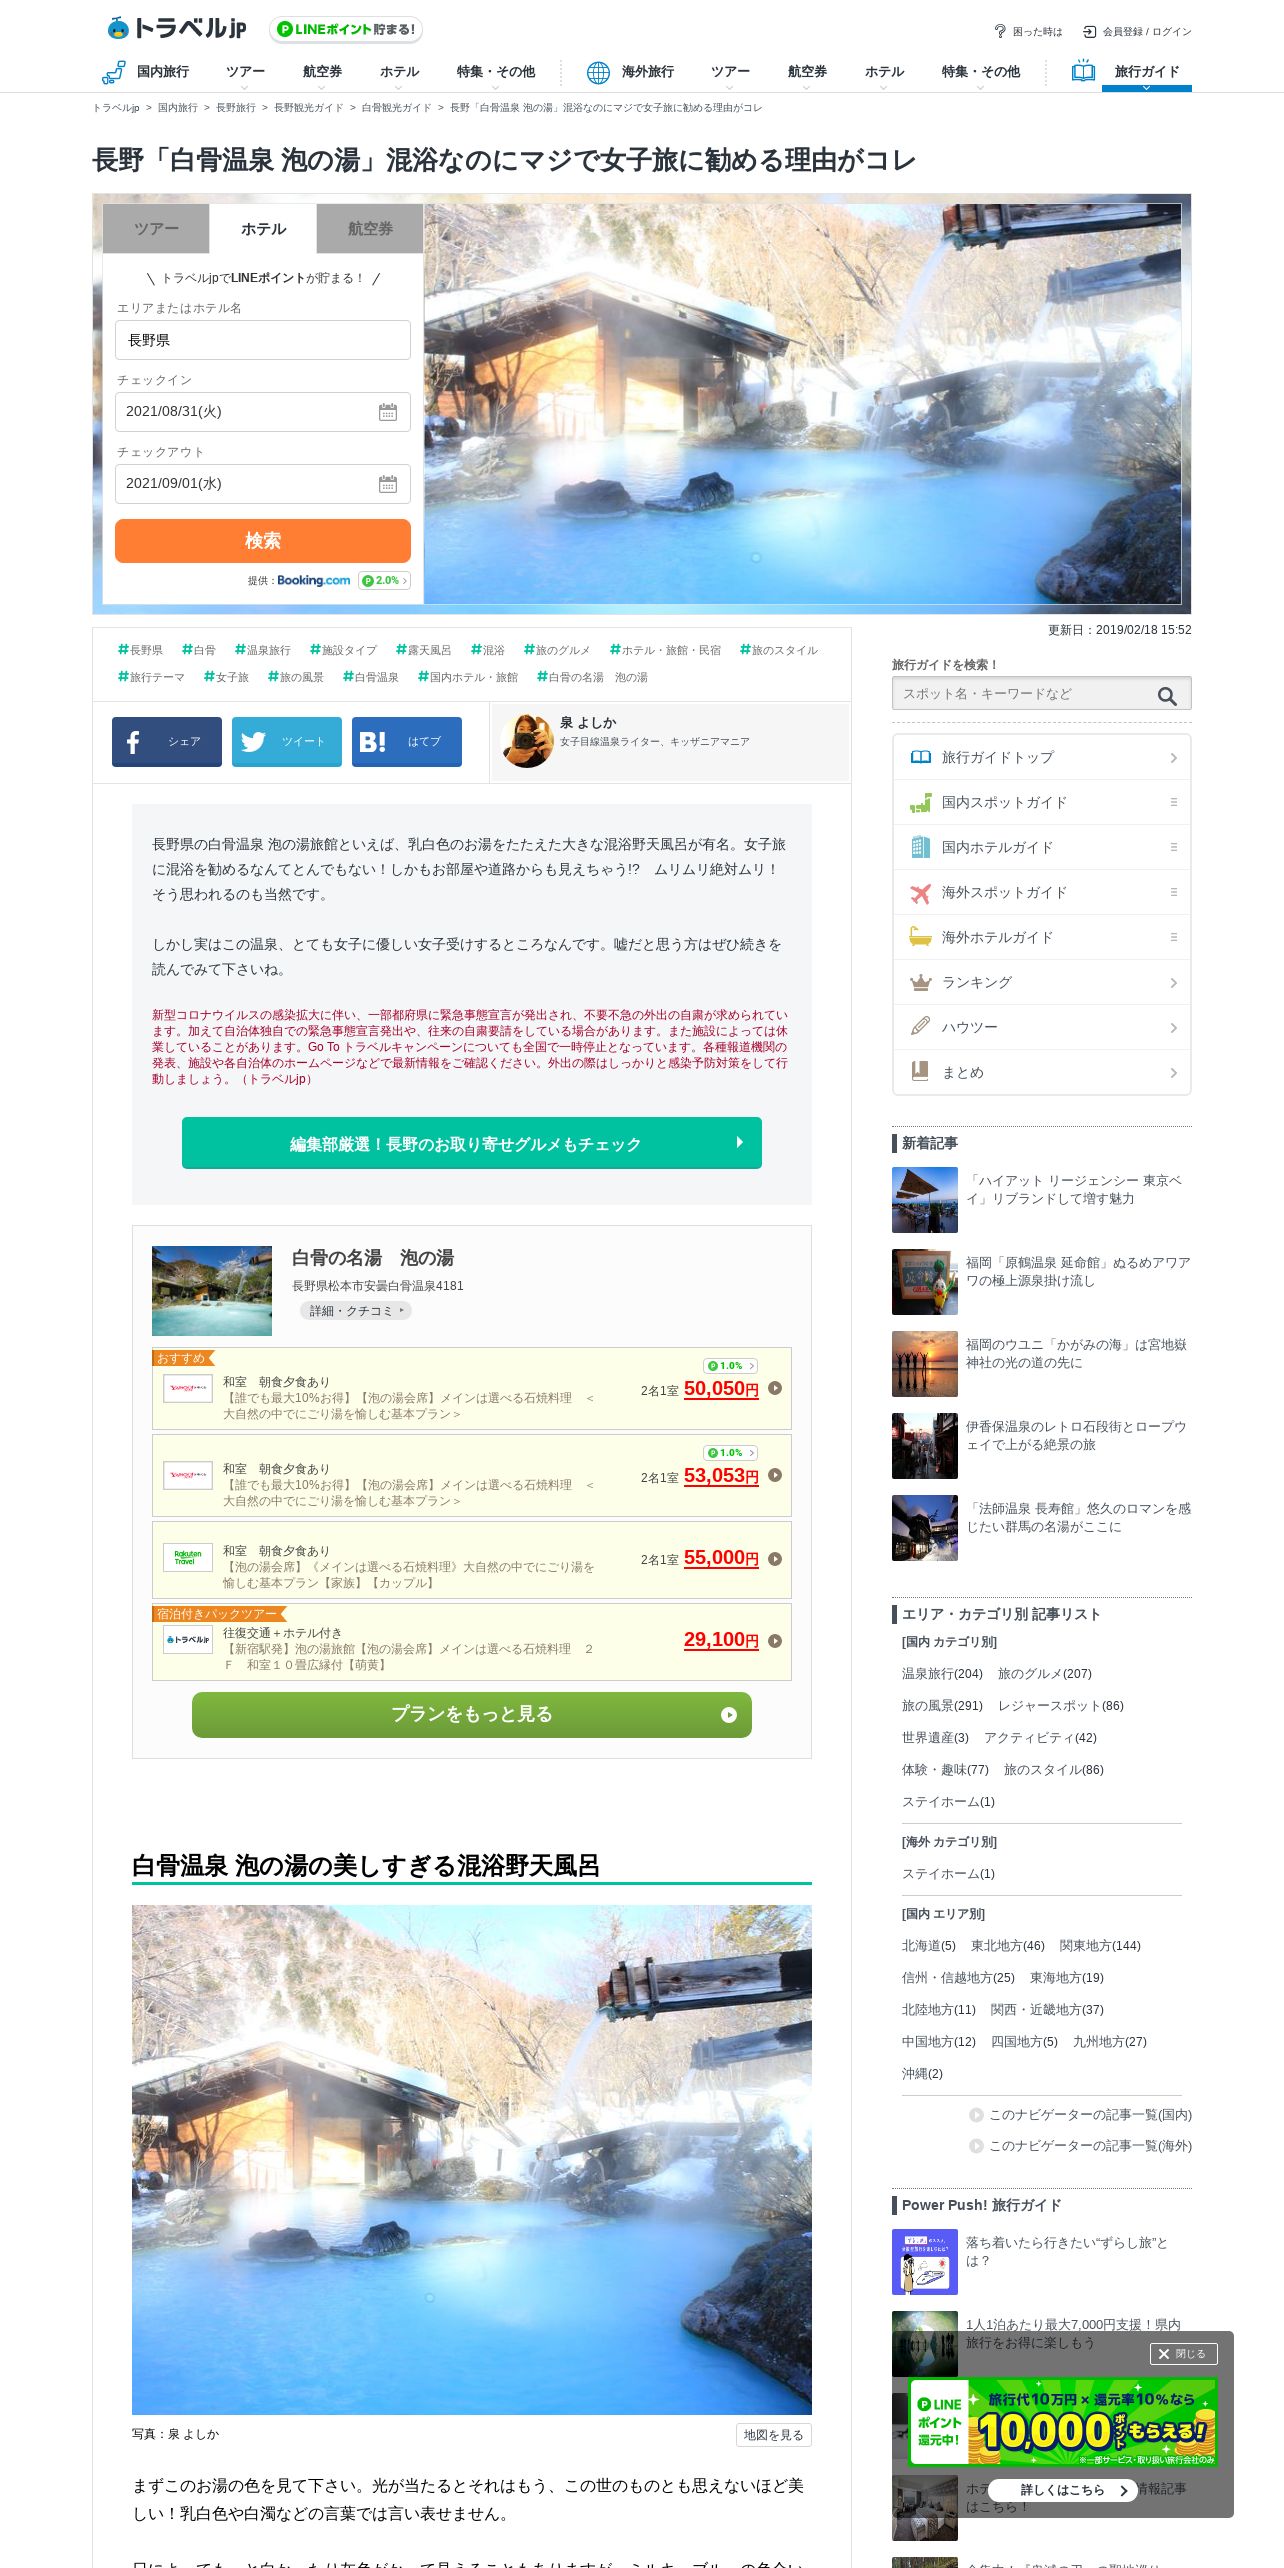The image size is (1284, 2568).
Task: Click the ランキング crown icon
Action: point(920,982)
